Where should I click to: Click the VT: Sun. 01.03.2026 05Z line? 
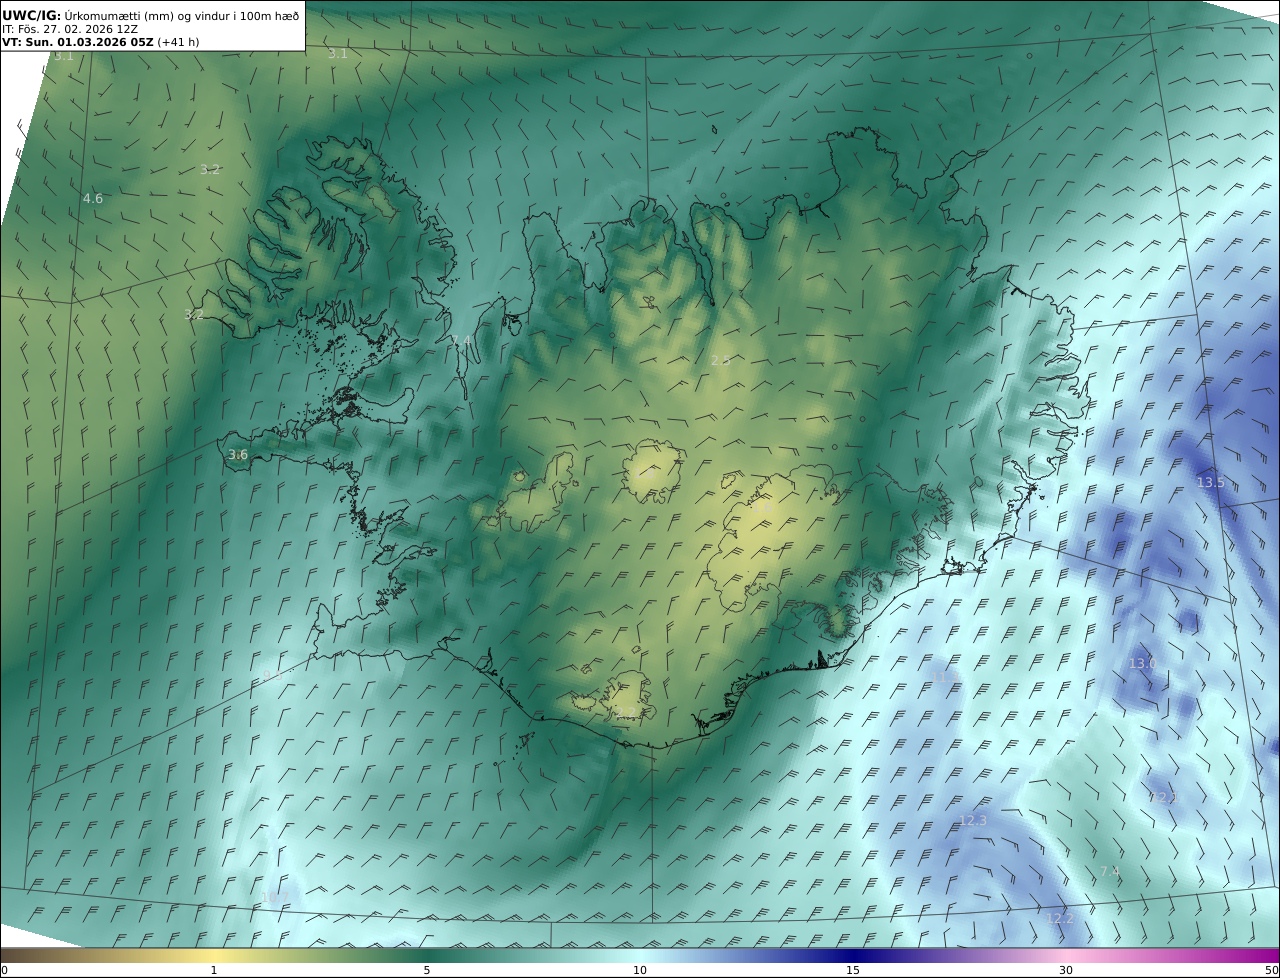point(101,42)
